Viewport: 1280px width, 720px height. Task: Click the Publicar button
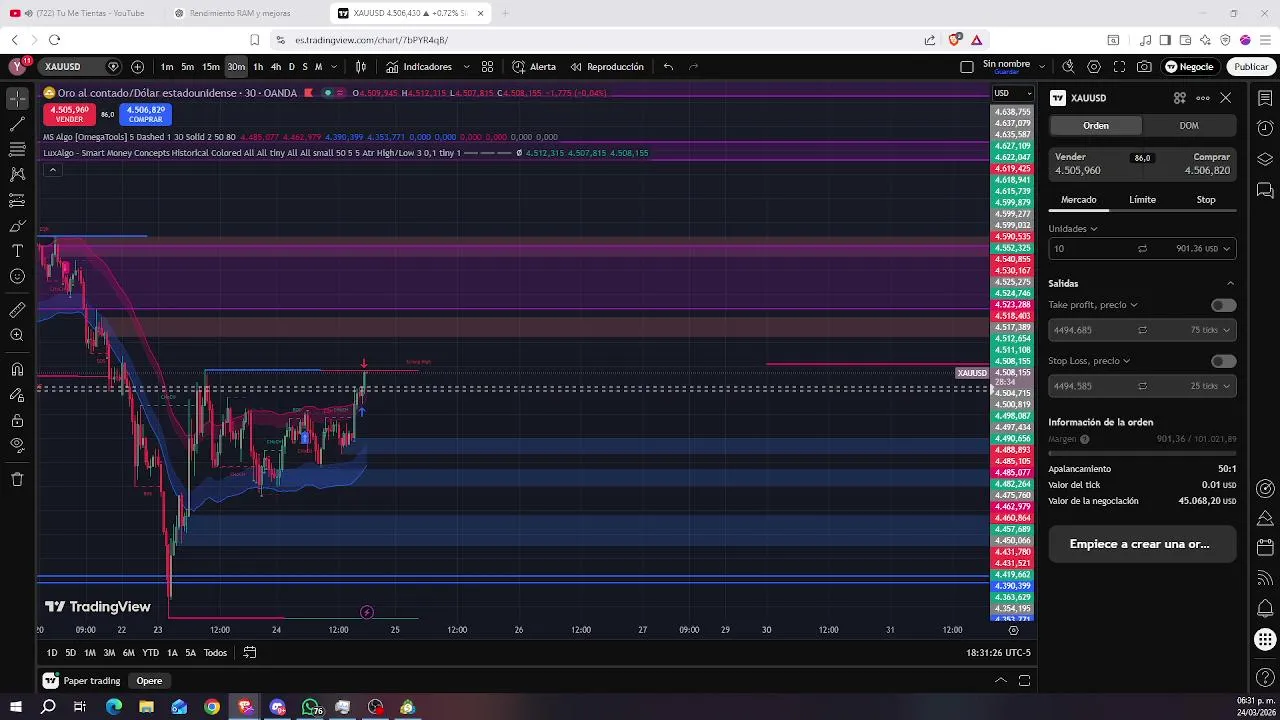pos(1251,67)
